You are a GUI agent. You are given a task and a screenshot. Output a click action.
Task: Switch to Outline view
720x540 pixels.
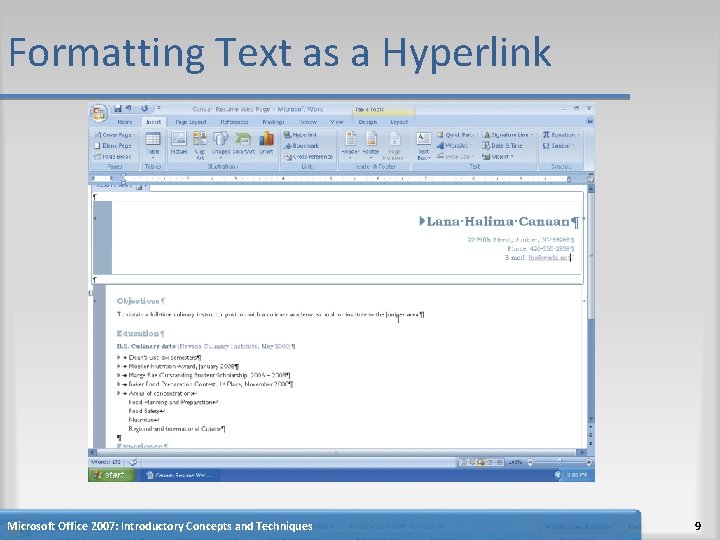click(490, 462)
